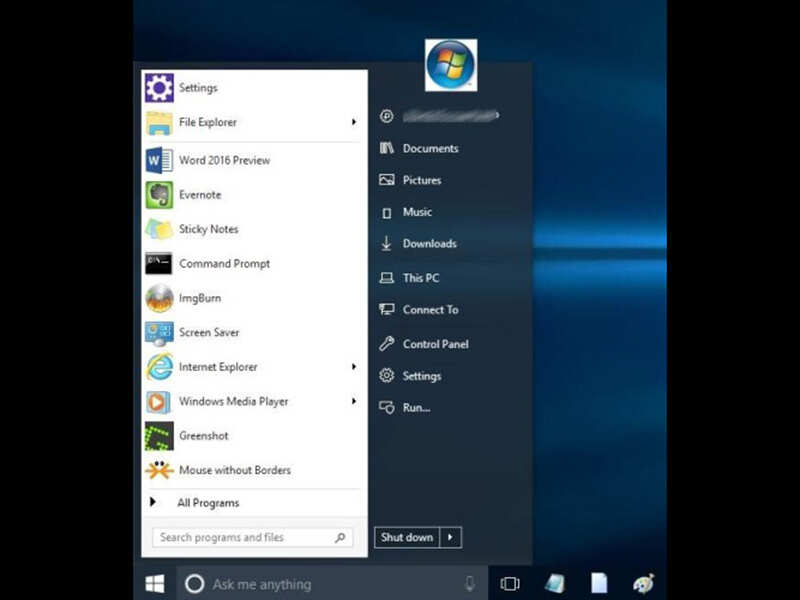Open the Word 2016 Preview icon
Viewport: 800px width, 600px height.
[x=159, y=160]
